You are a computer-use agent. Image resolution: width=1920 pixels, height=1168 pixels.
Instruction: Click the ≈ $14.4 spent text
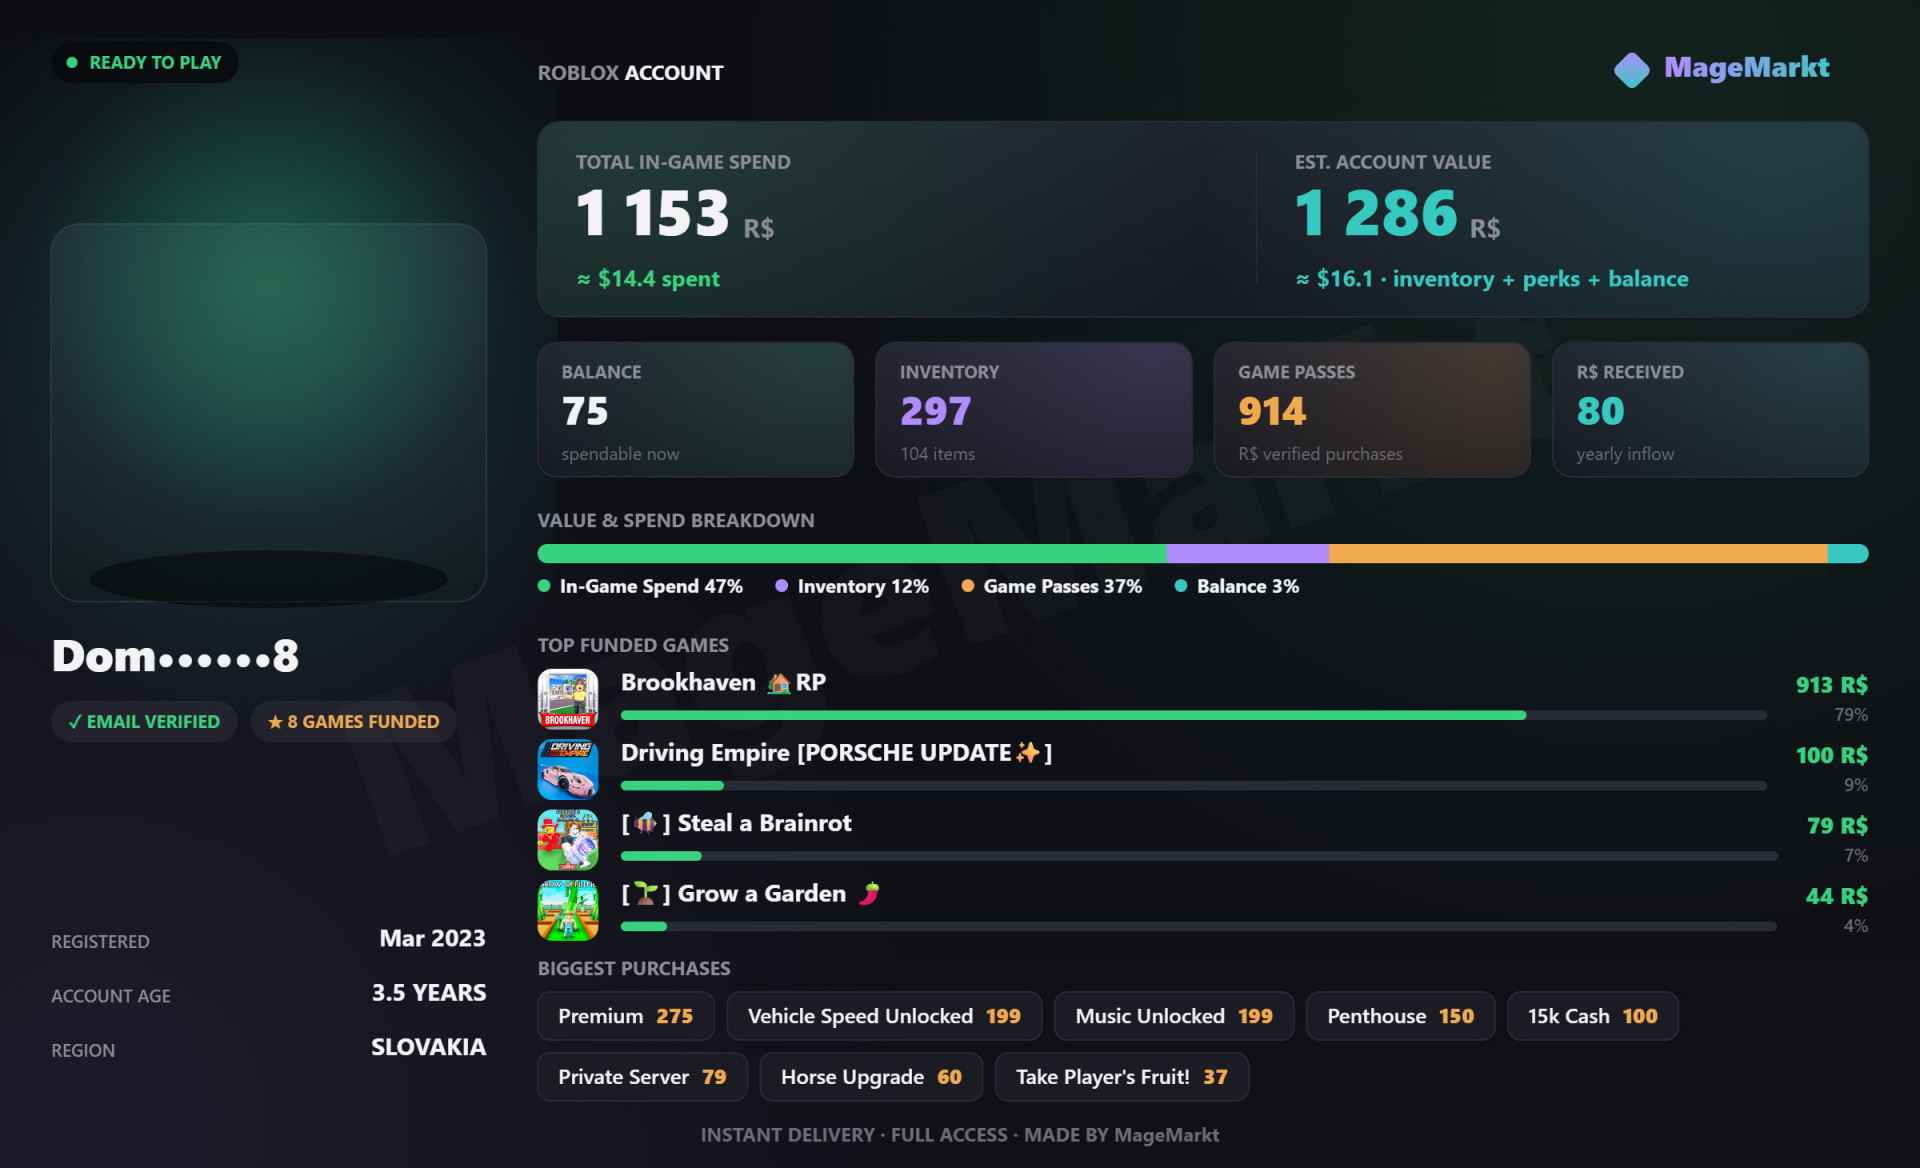coord(648,279)
